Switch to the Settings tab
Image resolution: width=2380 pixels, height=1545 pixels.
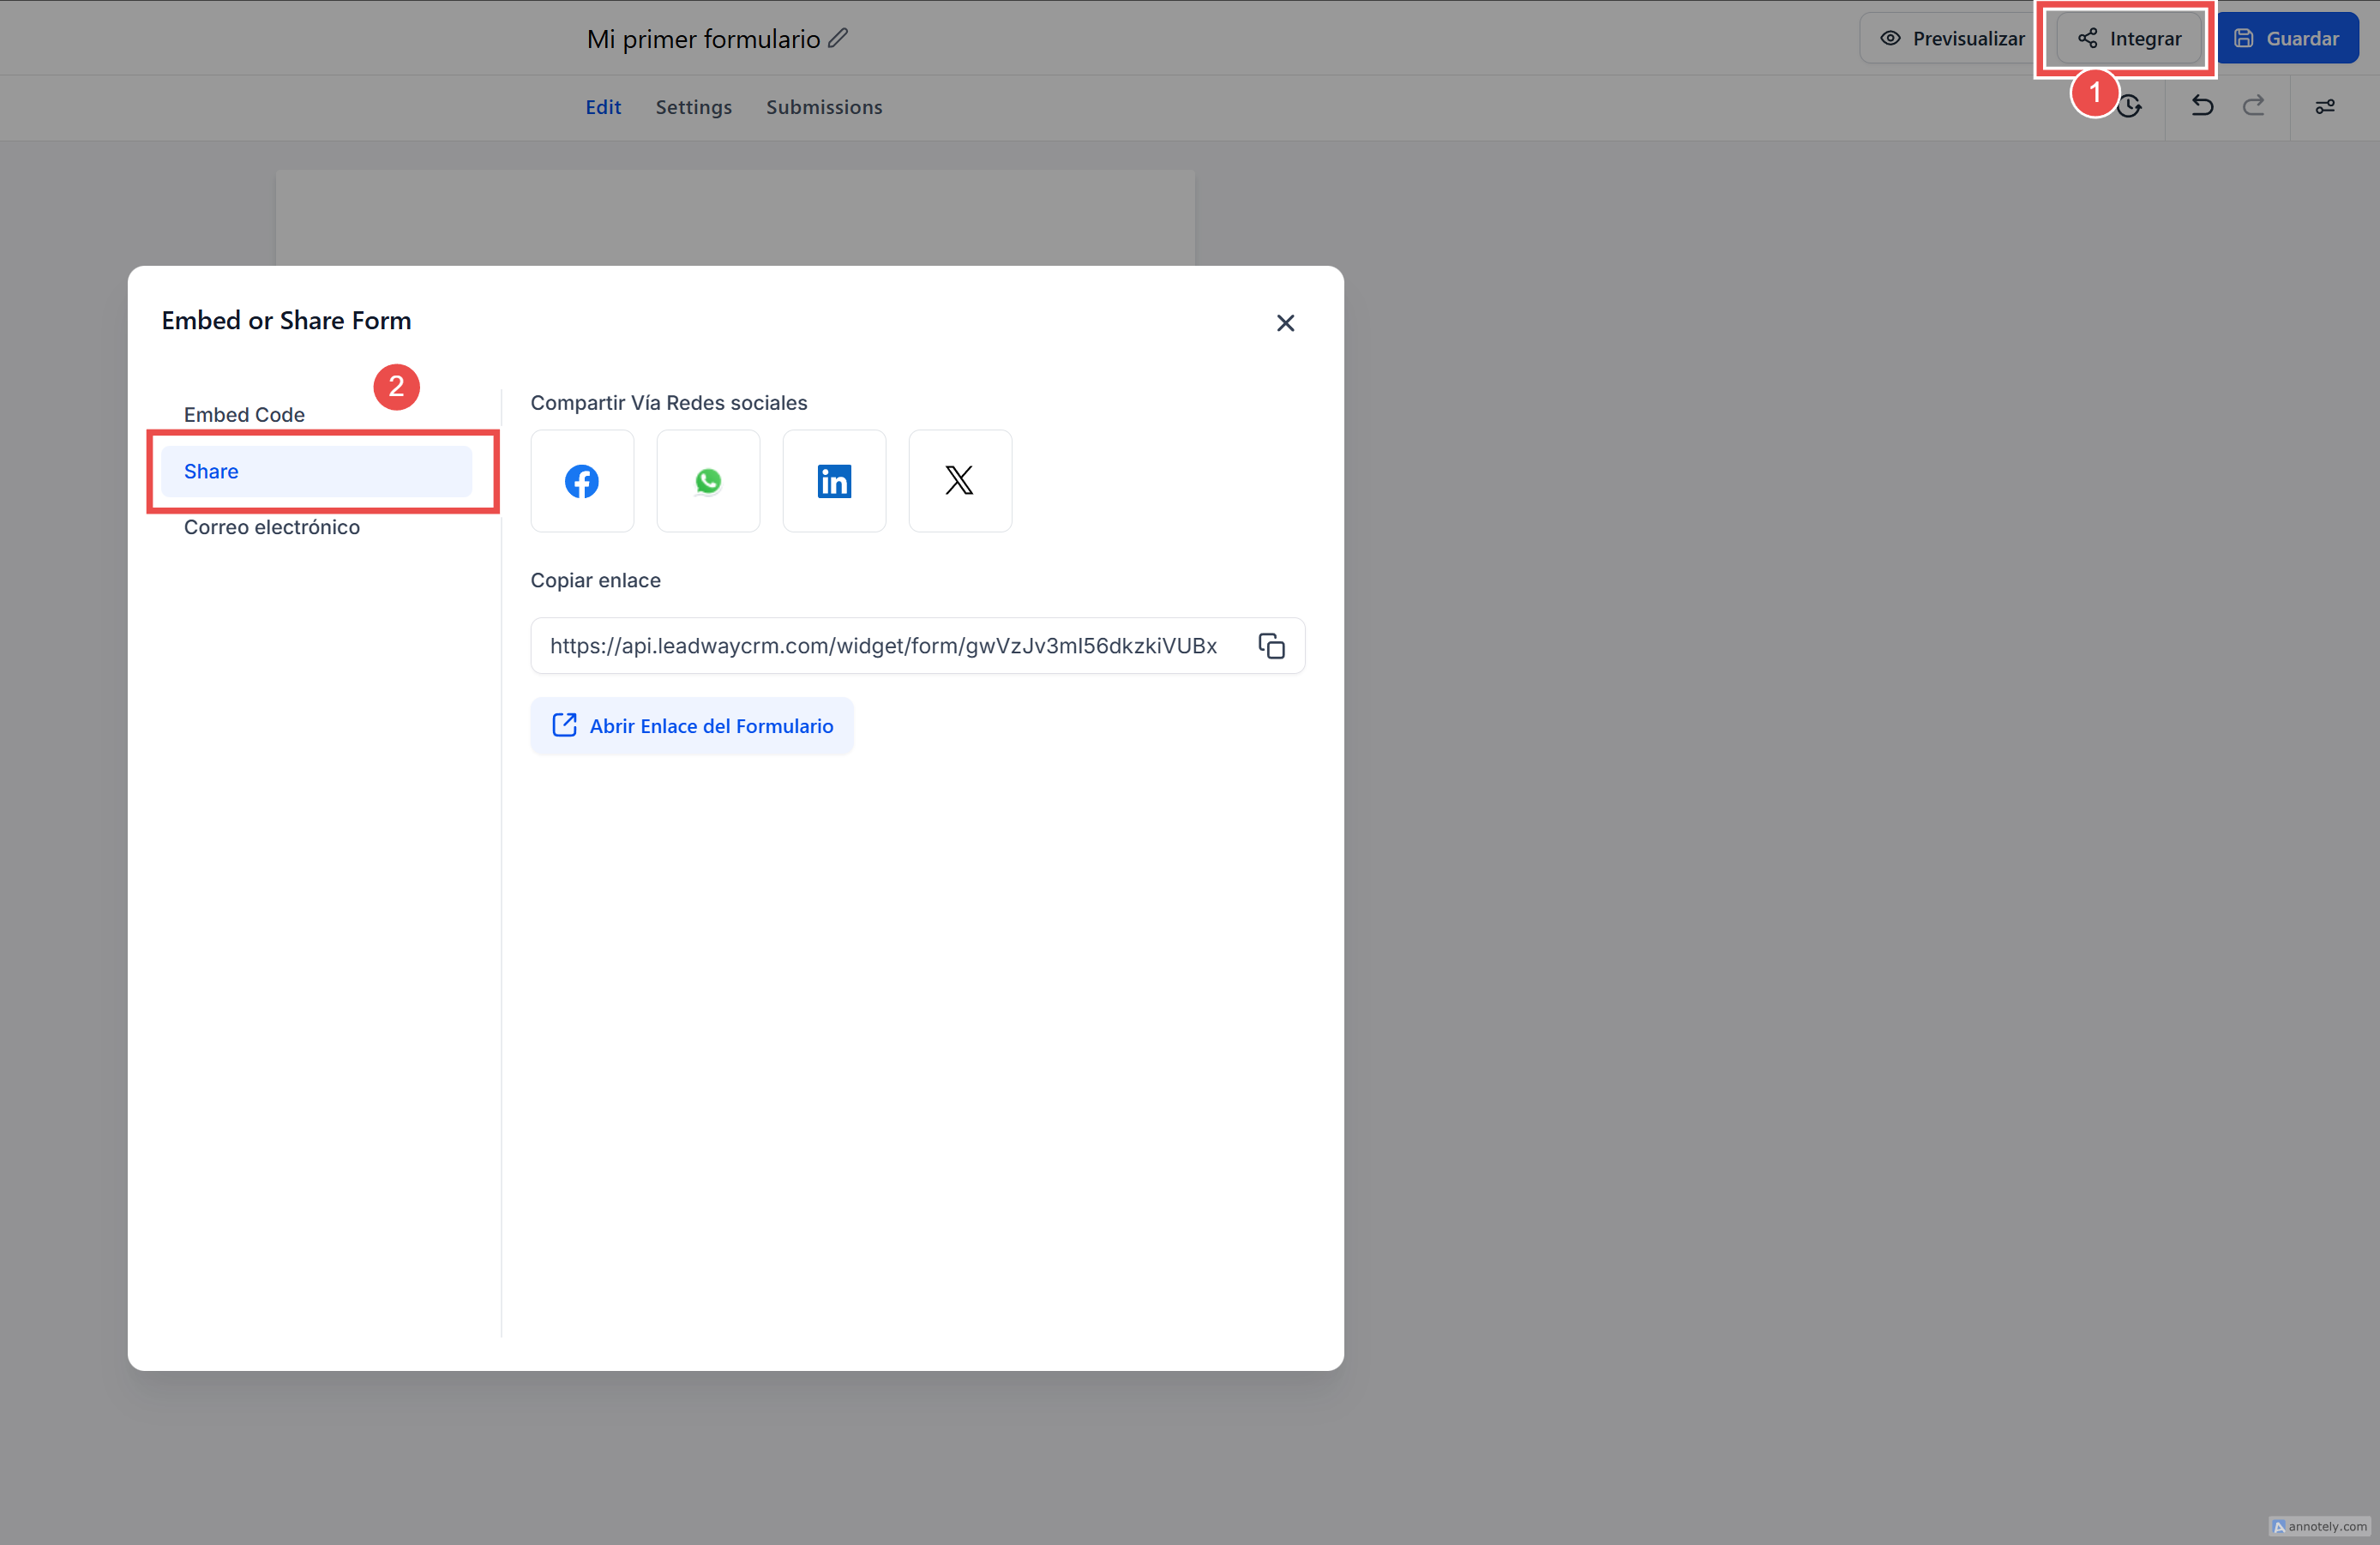[693, 107]
